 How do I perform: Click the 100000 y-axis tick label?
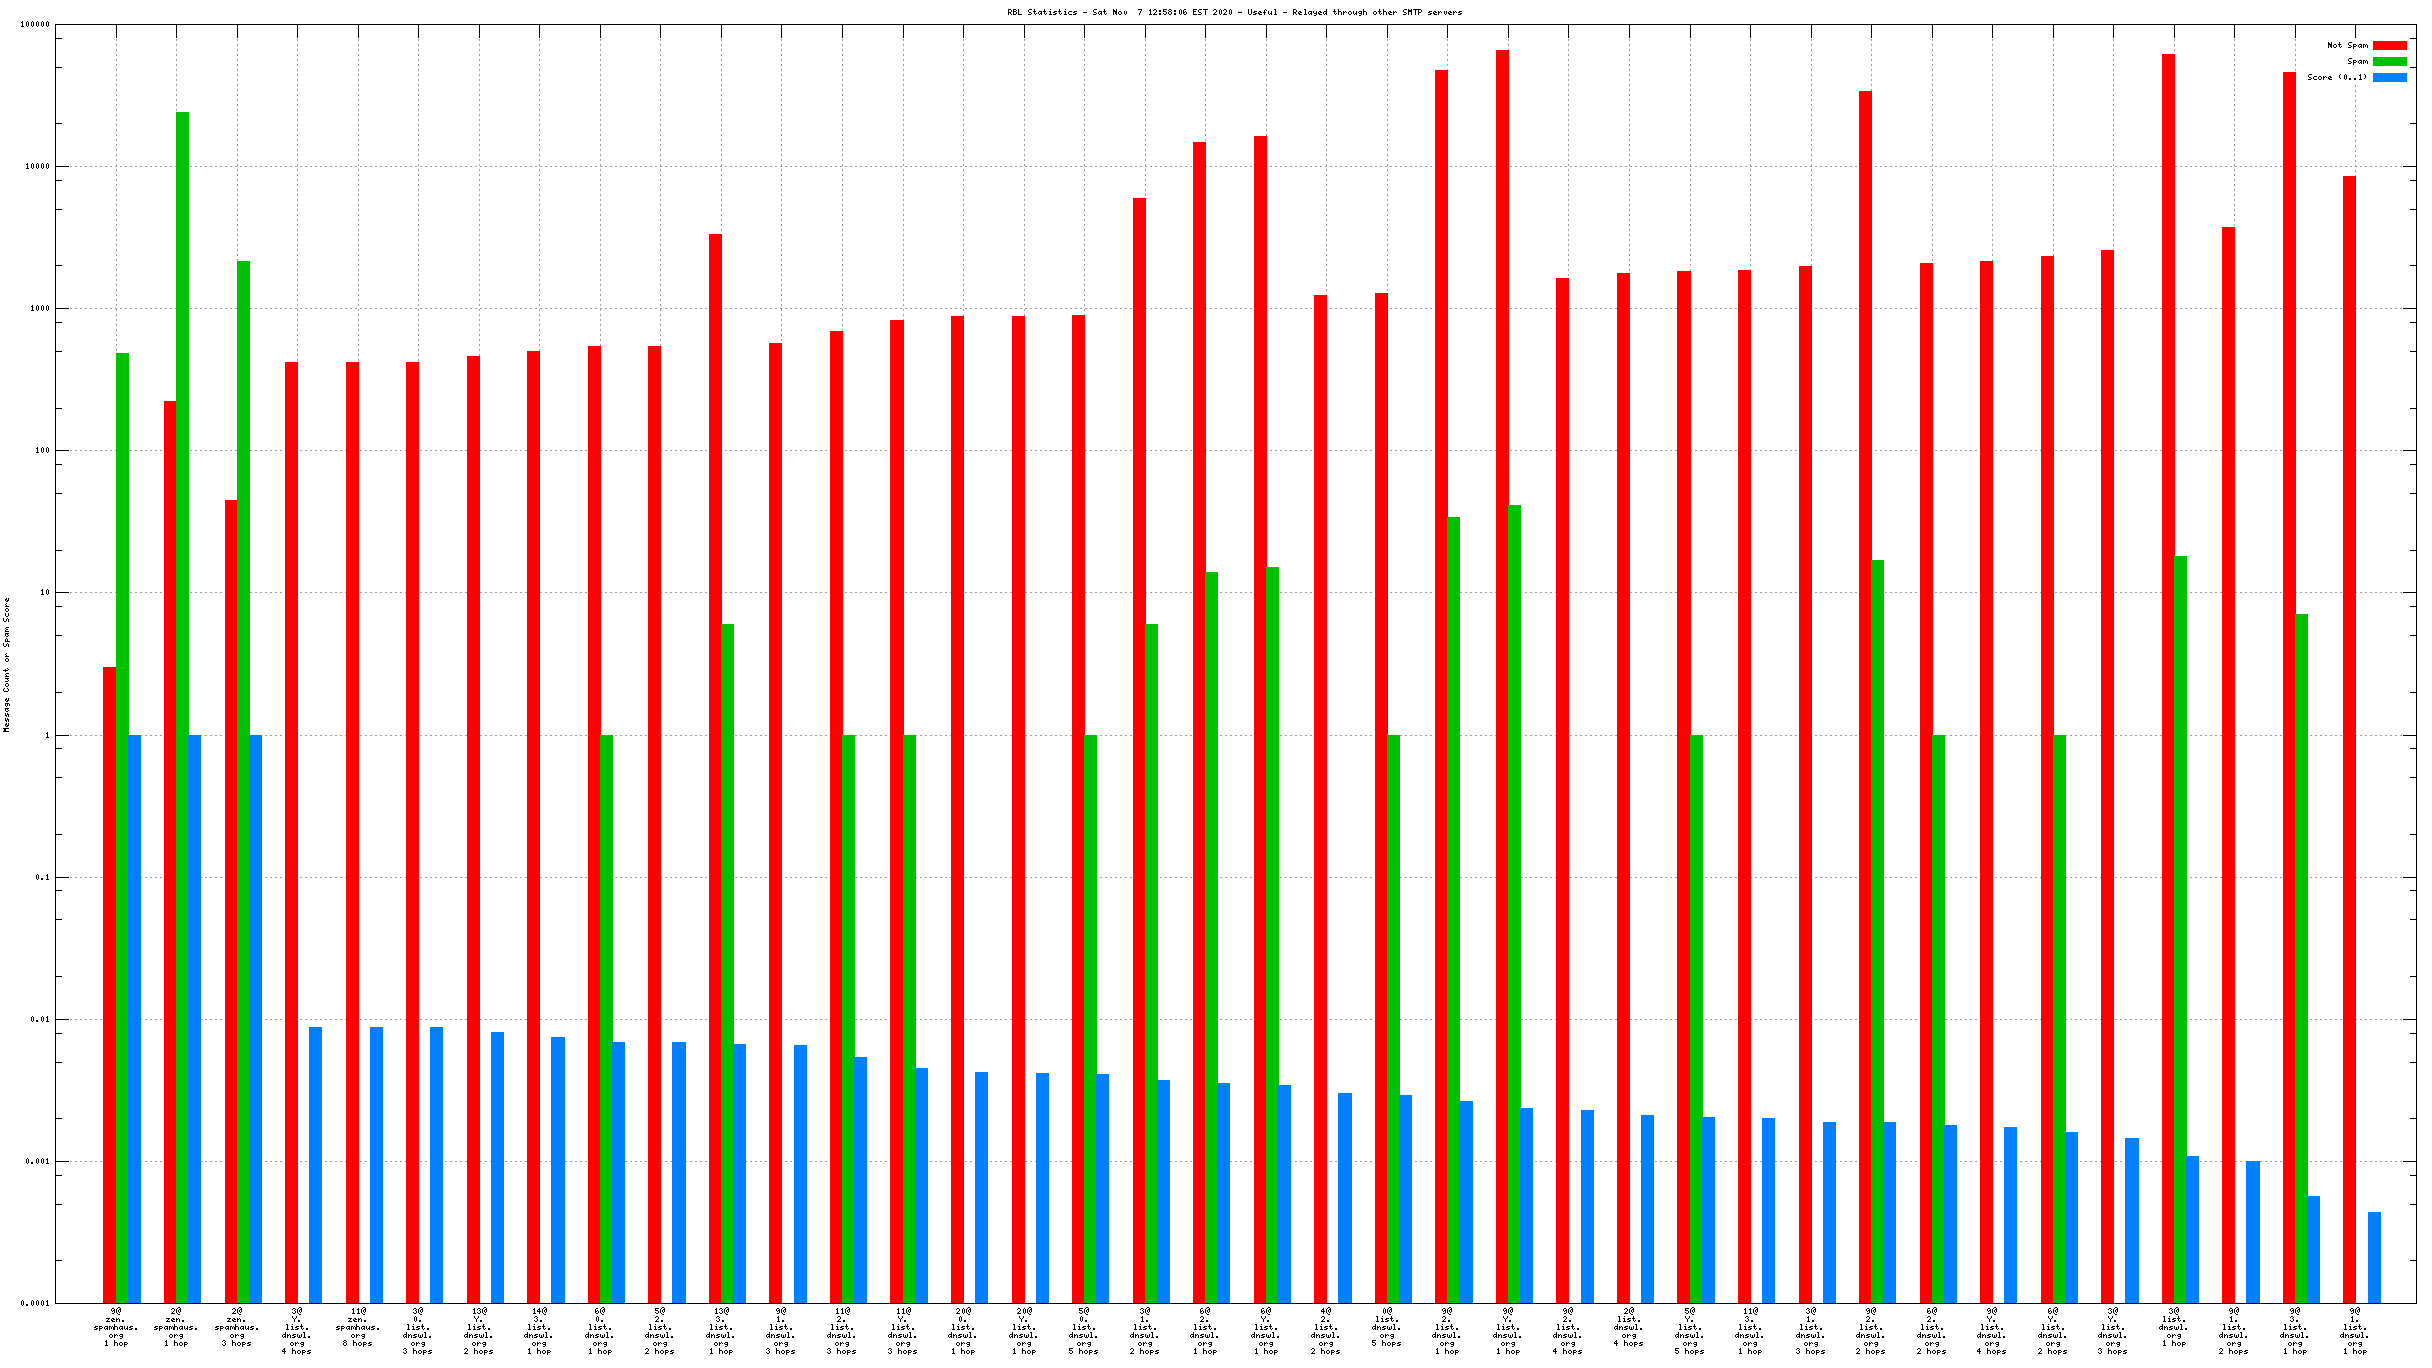35,24
